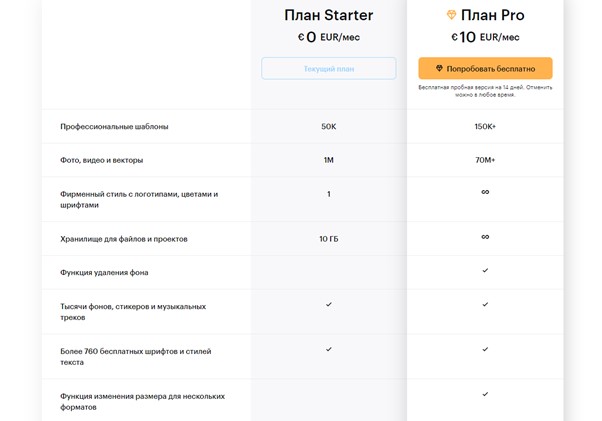Start free trial with Попробовать бесплатно button
602x421 pixels.
coord(485,68)
